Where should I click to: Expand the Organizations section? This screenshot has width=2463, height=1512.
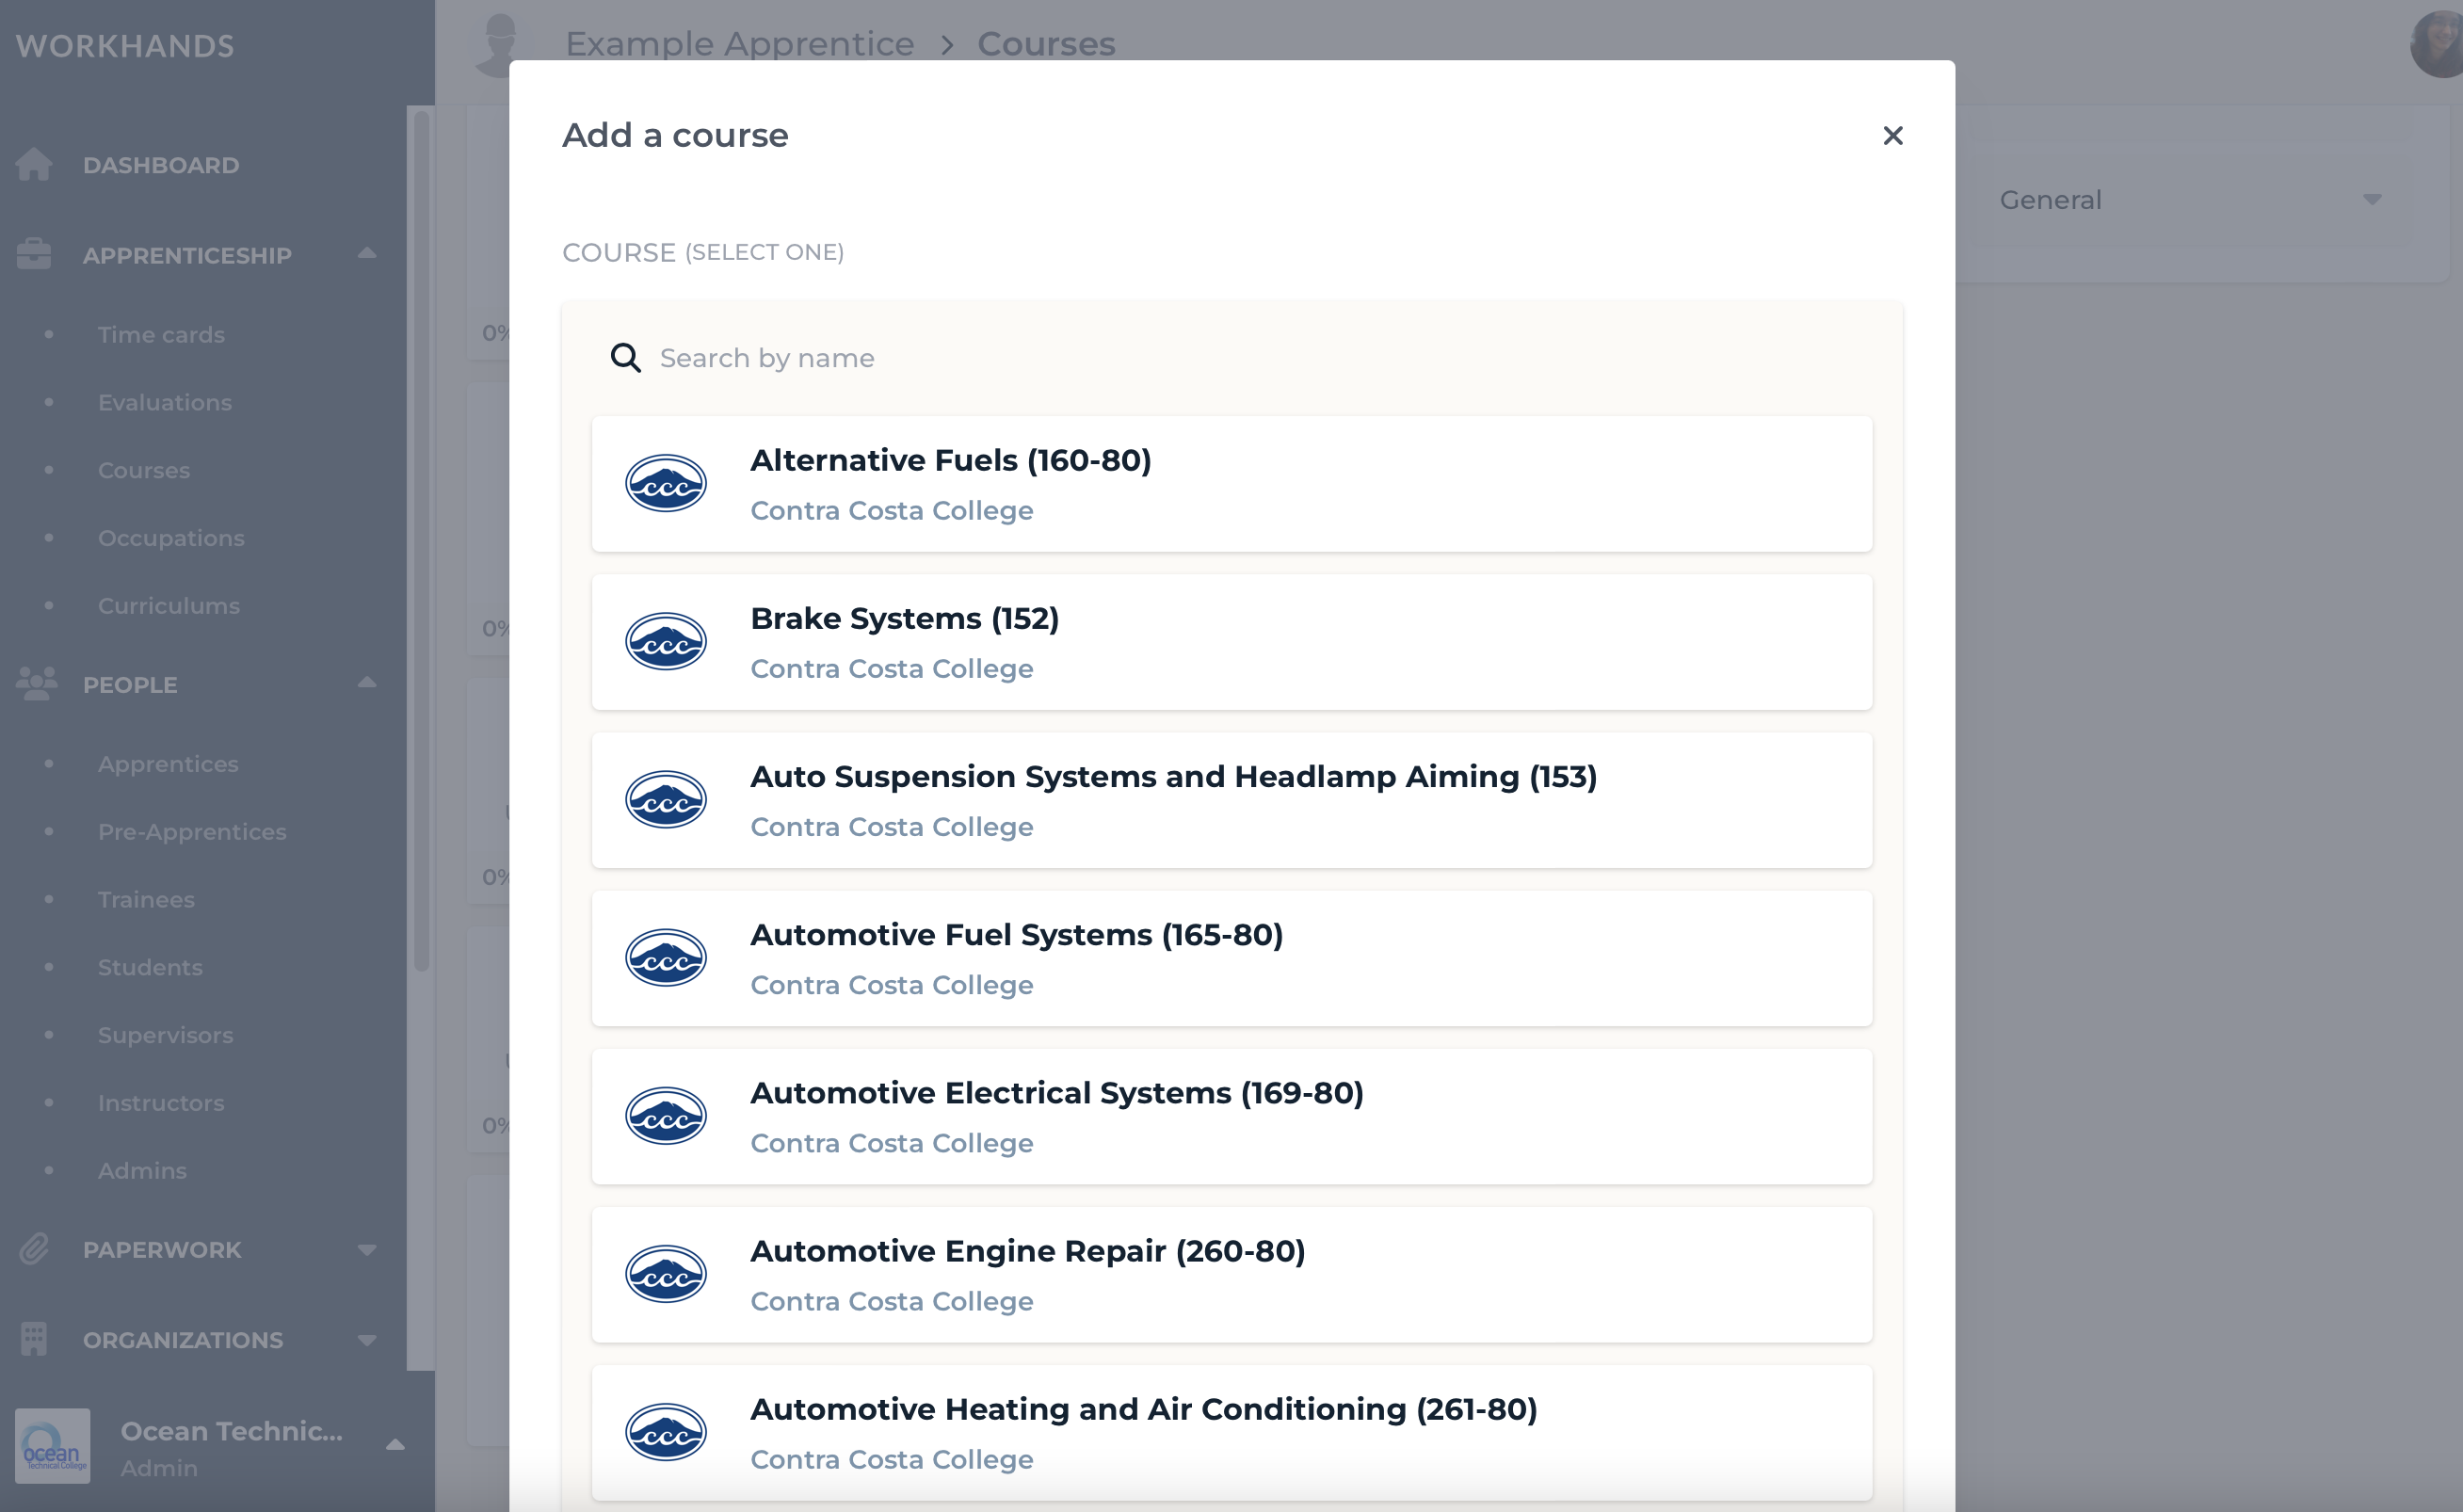click(367, 1340)
